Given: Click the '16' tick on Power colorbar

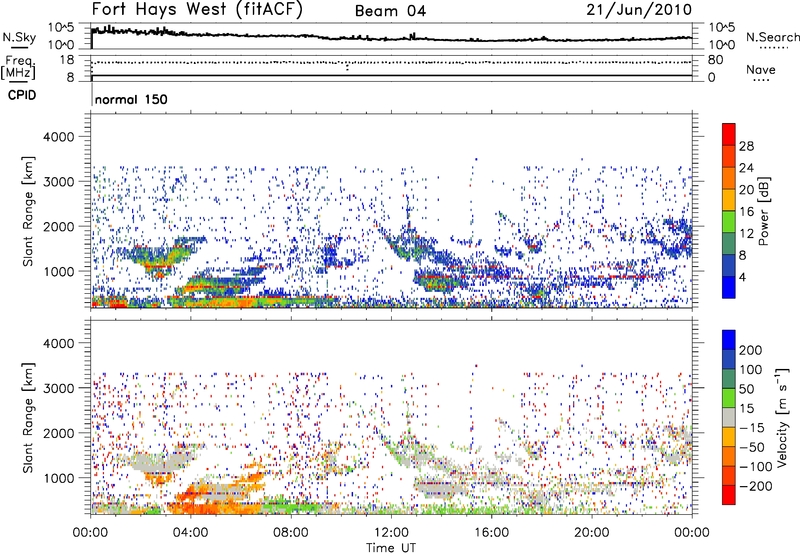Looking at the screenshot, I should pyautogui.click(x=746, y=212).
